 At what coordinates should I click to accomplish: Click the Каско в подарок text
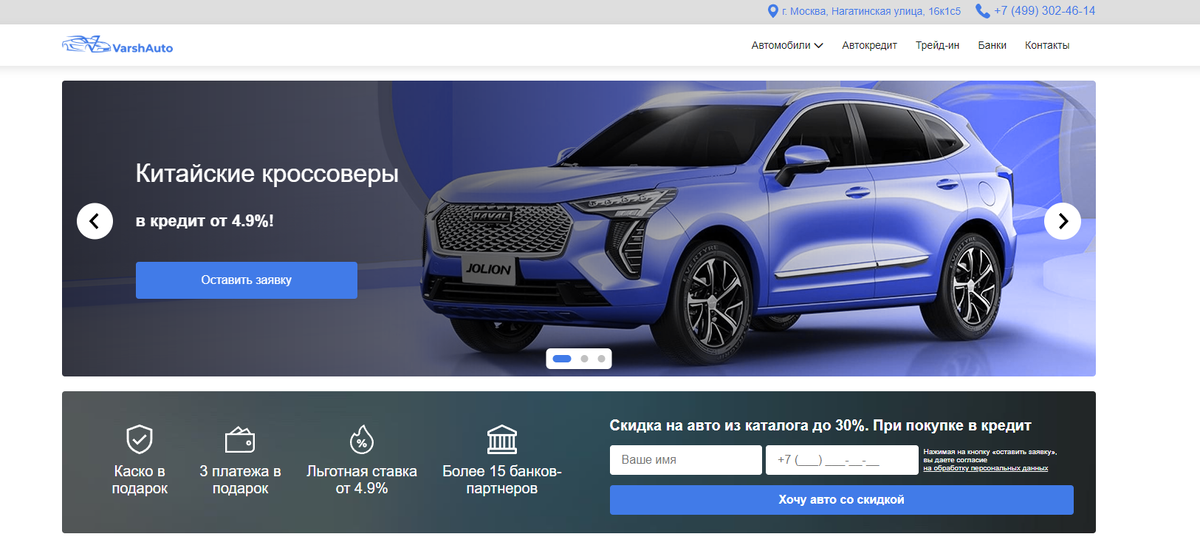point(139,480)
